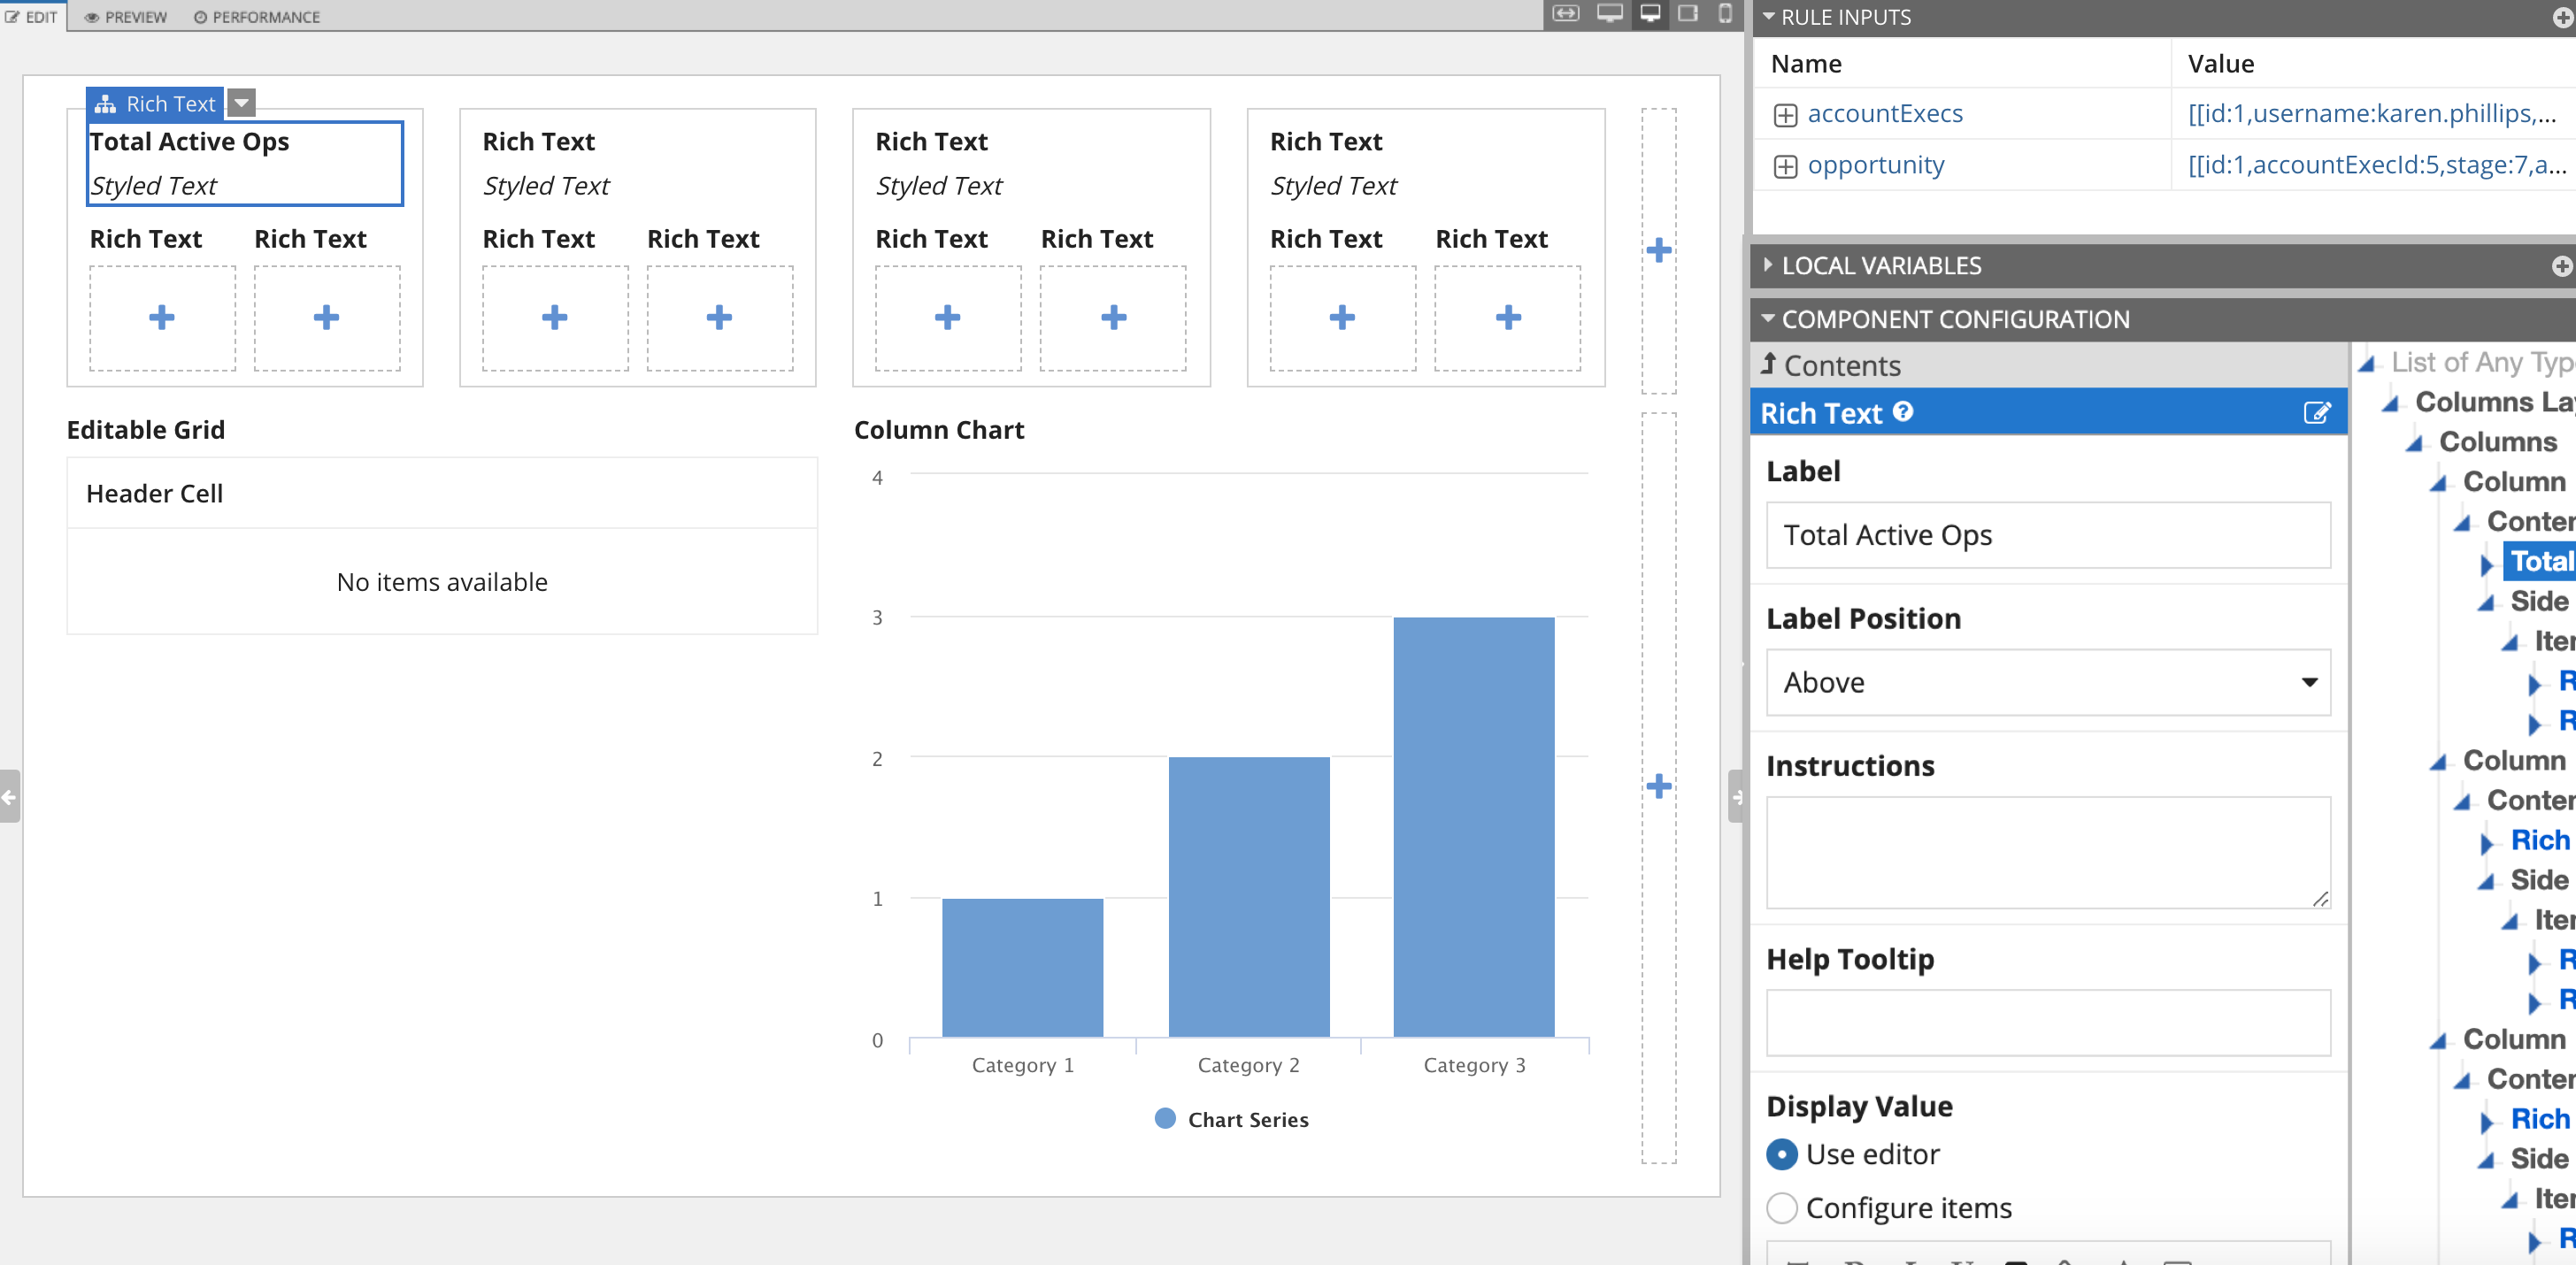This screenshot has height=1265, width=2576.
Task: Collapse the List of Any Type tree node
Action: point(2367,364)
